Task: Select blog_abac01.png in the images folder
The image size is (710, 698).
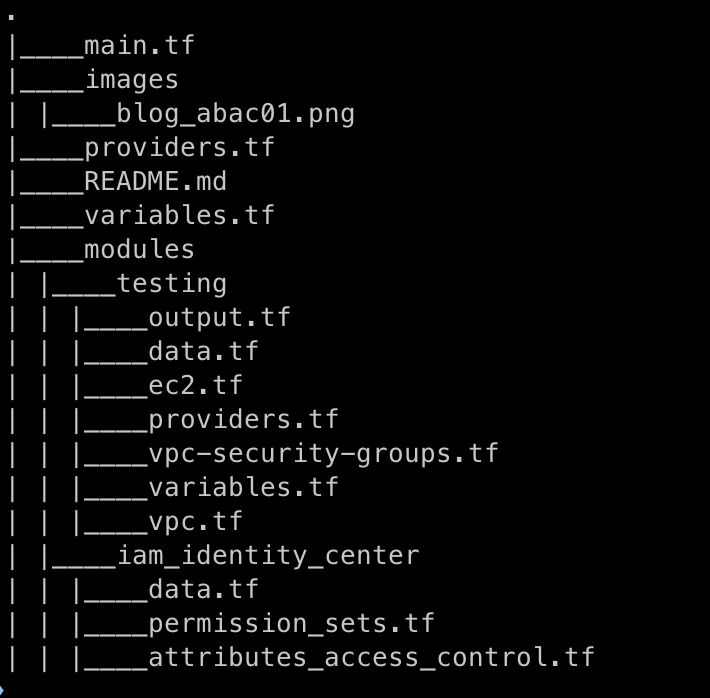Action: click(x=235, y=114)
